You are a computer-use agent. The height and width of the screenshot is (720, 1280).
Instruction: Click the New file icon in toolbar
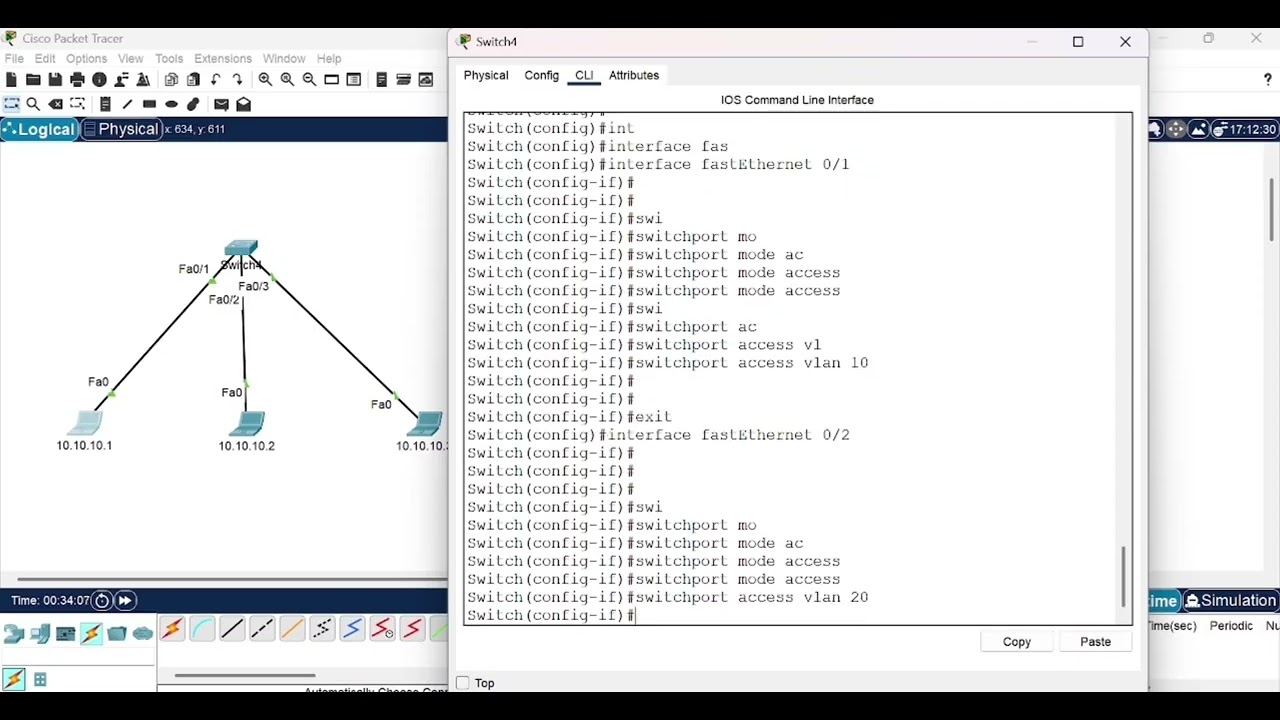11,80
